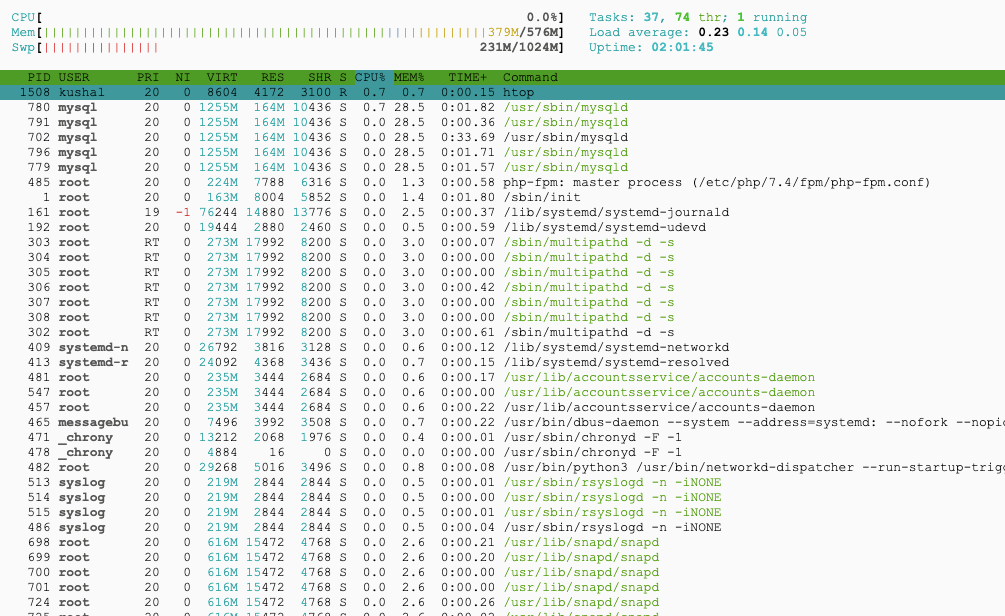Select multipathd process with PID 305
This screenshot has width=1005, height=616.
[502, 272]
